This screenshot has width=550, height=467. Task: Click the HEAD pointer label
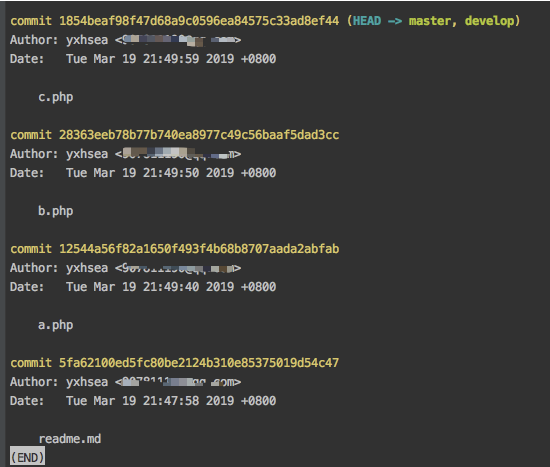[367, 21]
